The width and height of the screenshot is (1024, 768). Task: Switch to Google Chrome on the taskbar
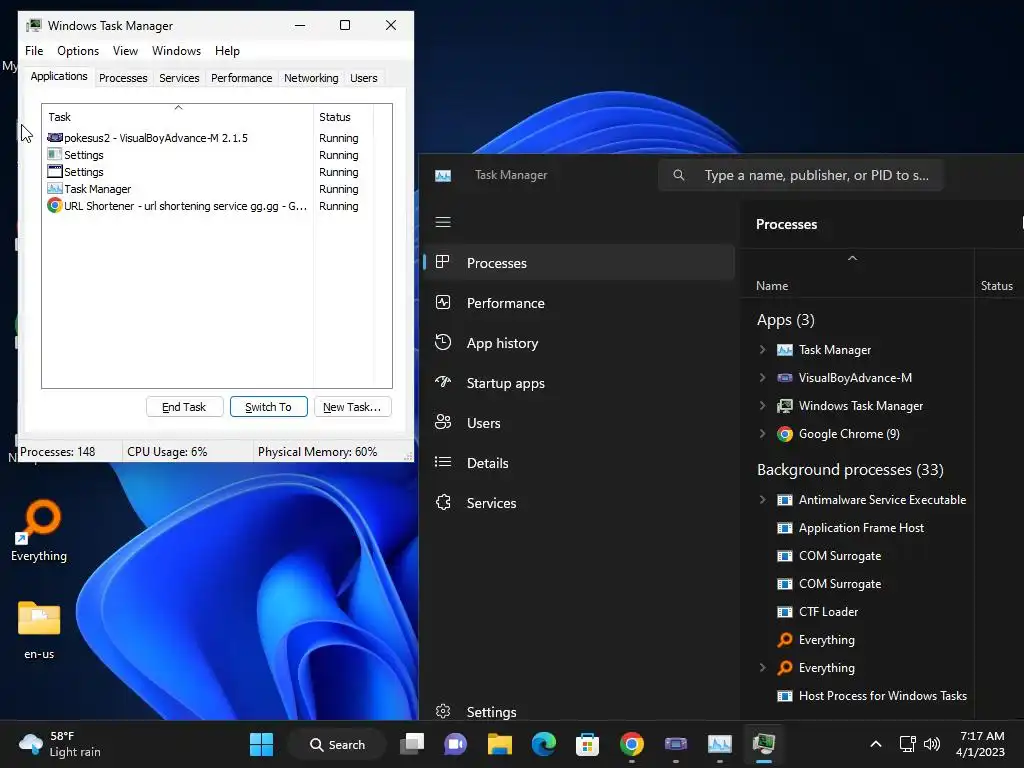[632, 744]
